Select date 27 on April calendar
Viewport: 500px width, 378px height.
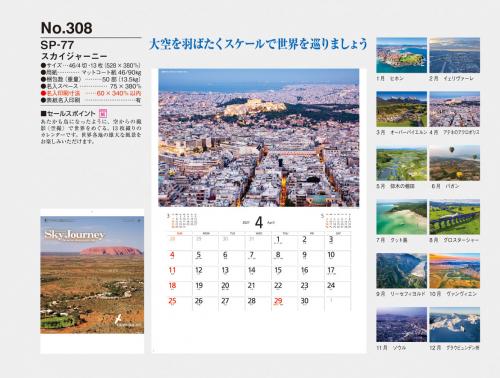click(x=225, y=301)
